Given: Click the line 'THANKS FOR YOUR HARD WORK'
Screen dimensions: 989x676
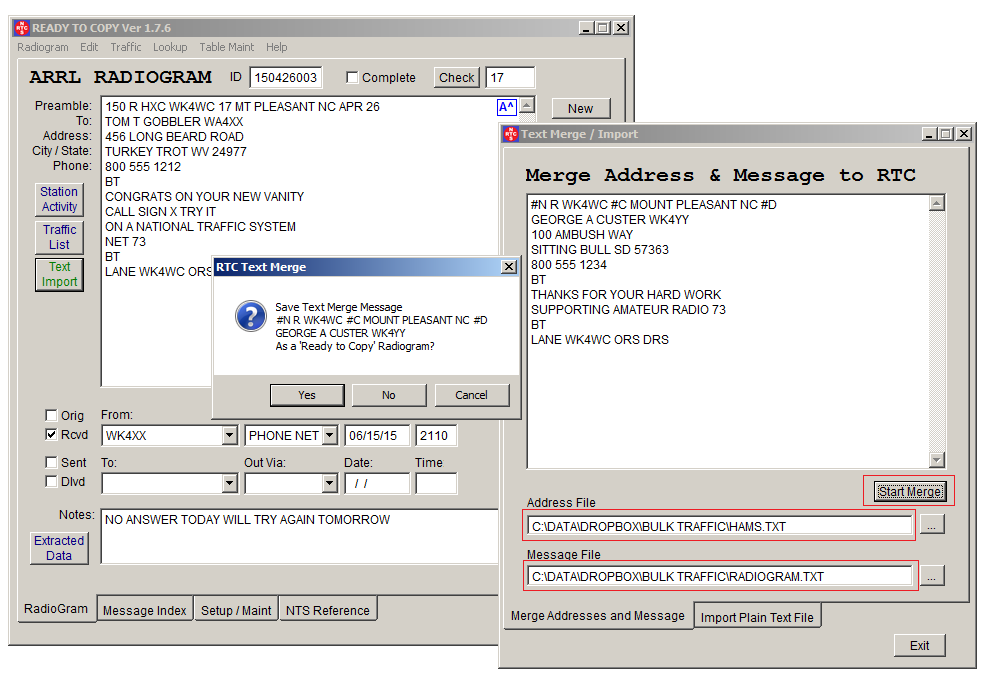Looking at the screenshot, I should [626, 294].
